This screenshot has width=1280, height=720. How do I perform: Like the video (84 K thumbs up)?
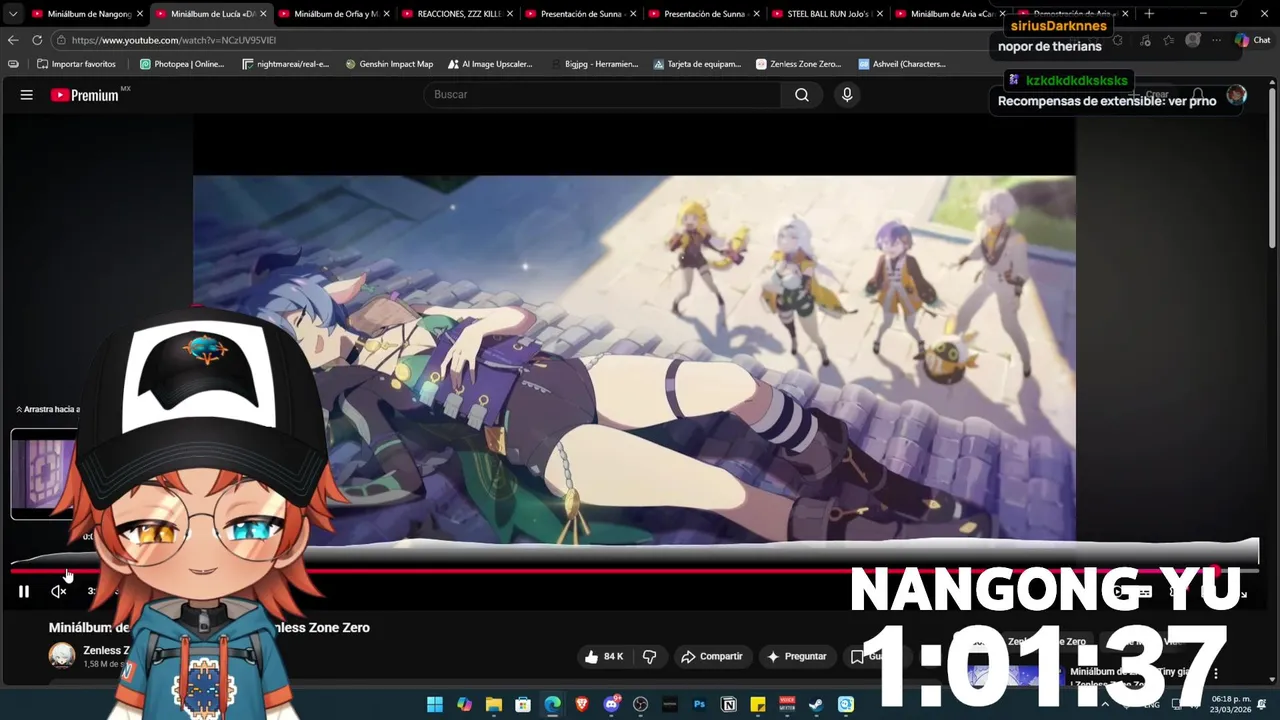(604, 656)
